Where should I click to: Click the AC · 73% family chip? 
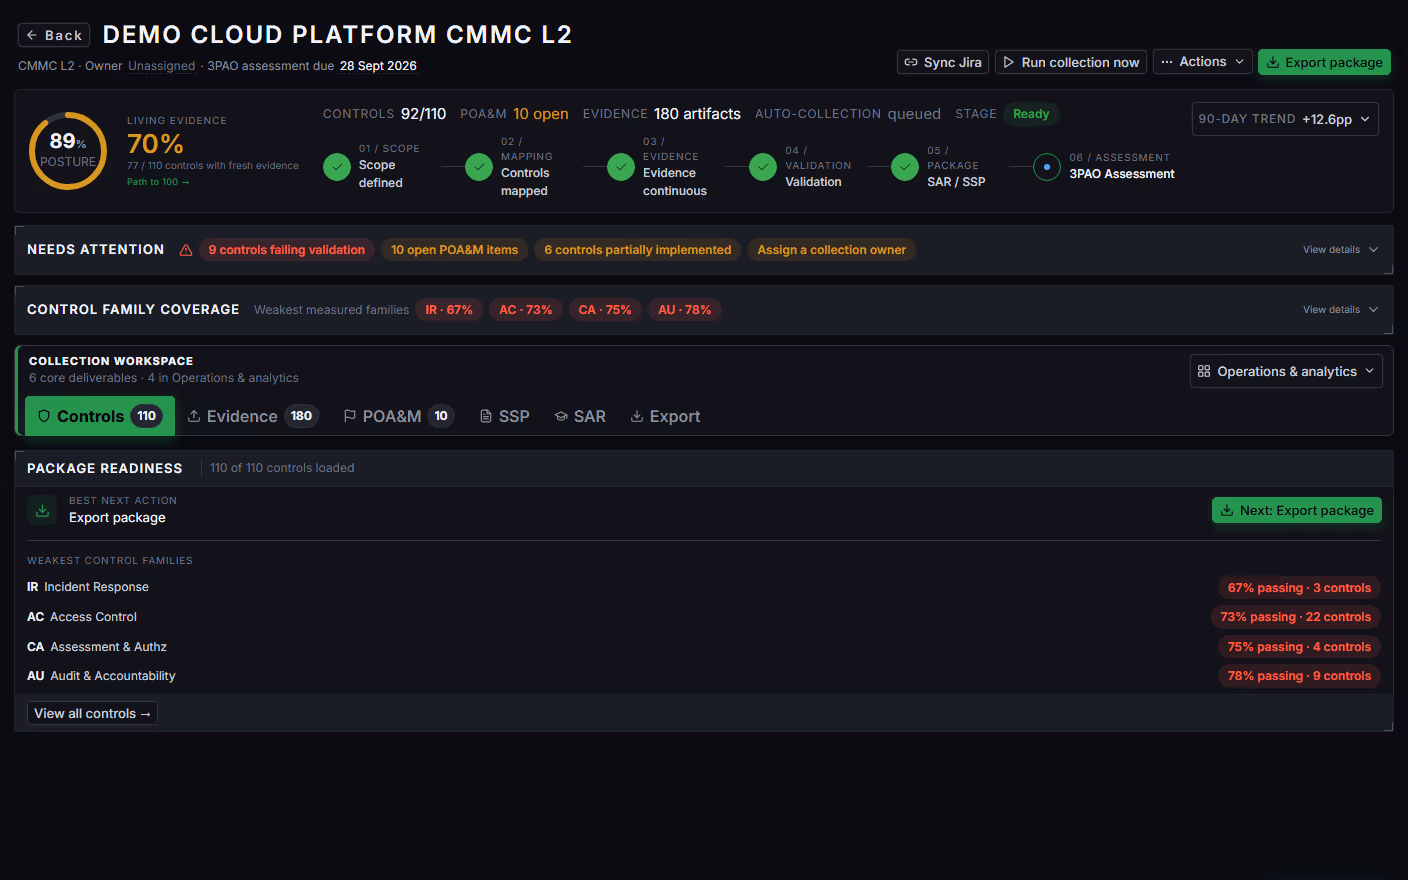(525, 310)
